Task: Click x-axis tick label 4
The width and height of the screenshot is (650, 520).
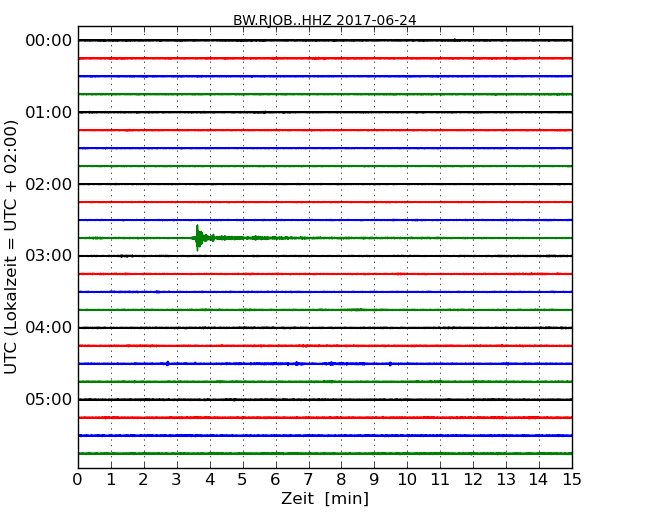Action: tap(210, 480)
